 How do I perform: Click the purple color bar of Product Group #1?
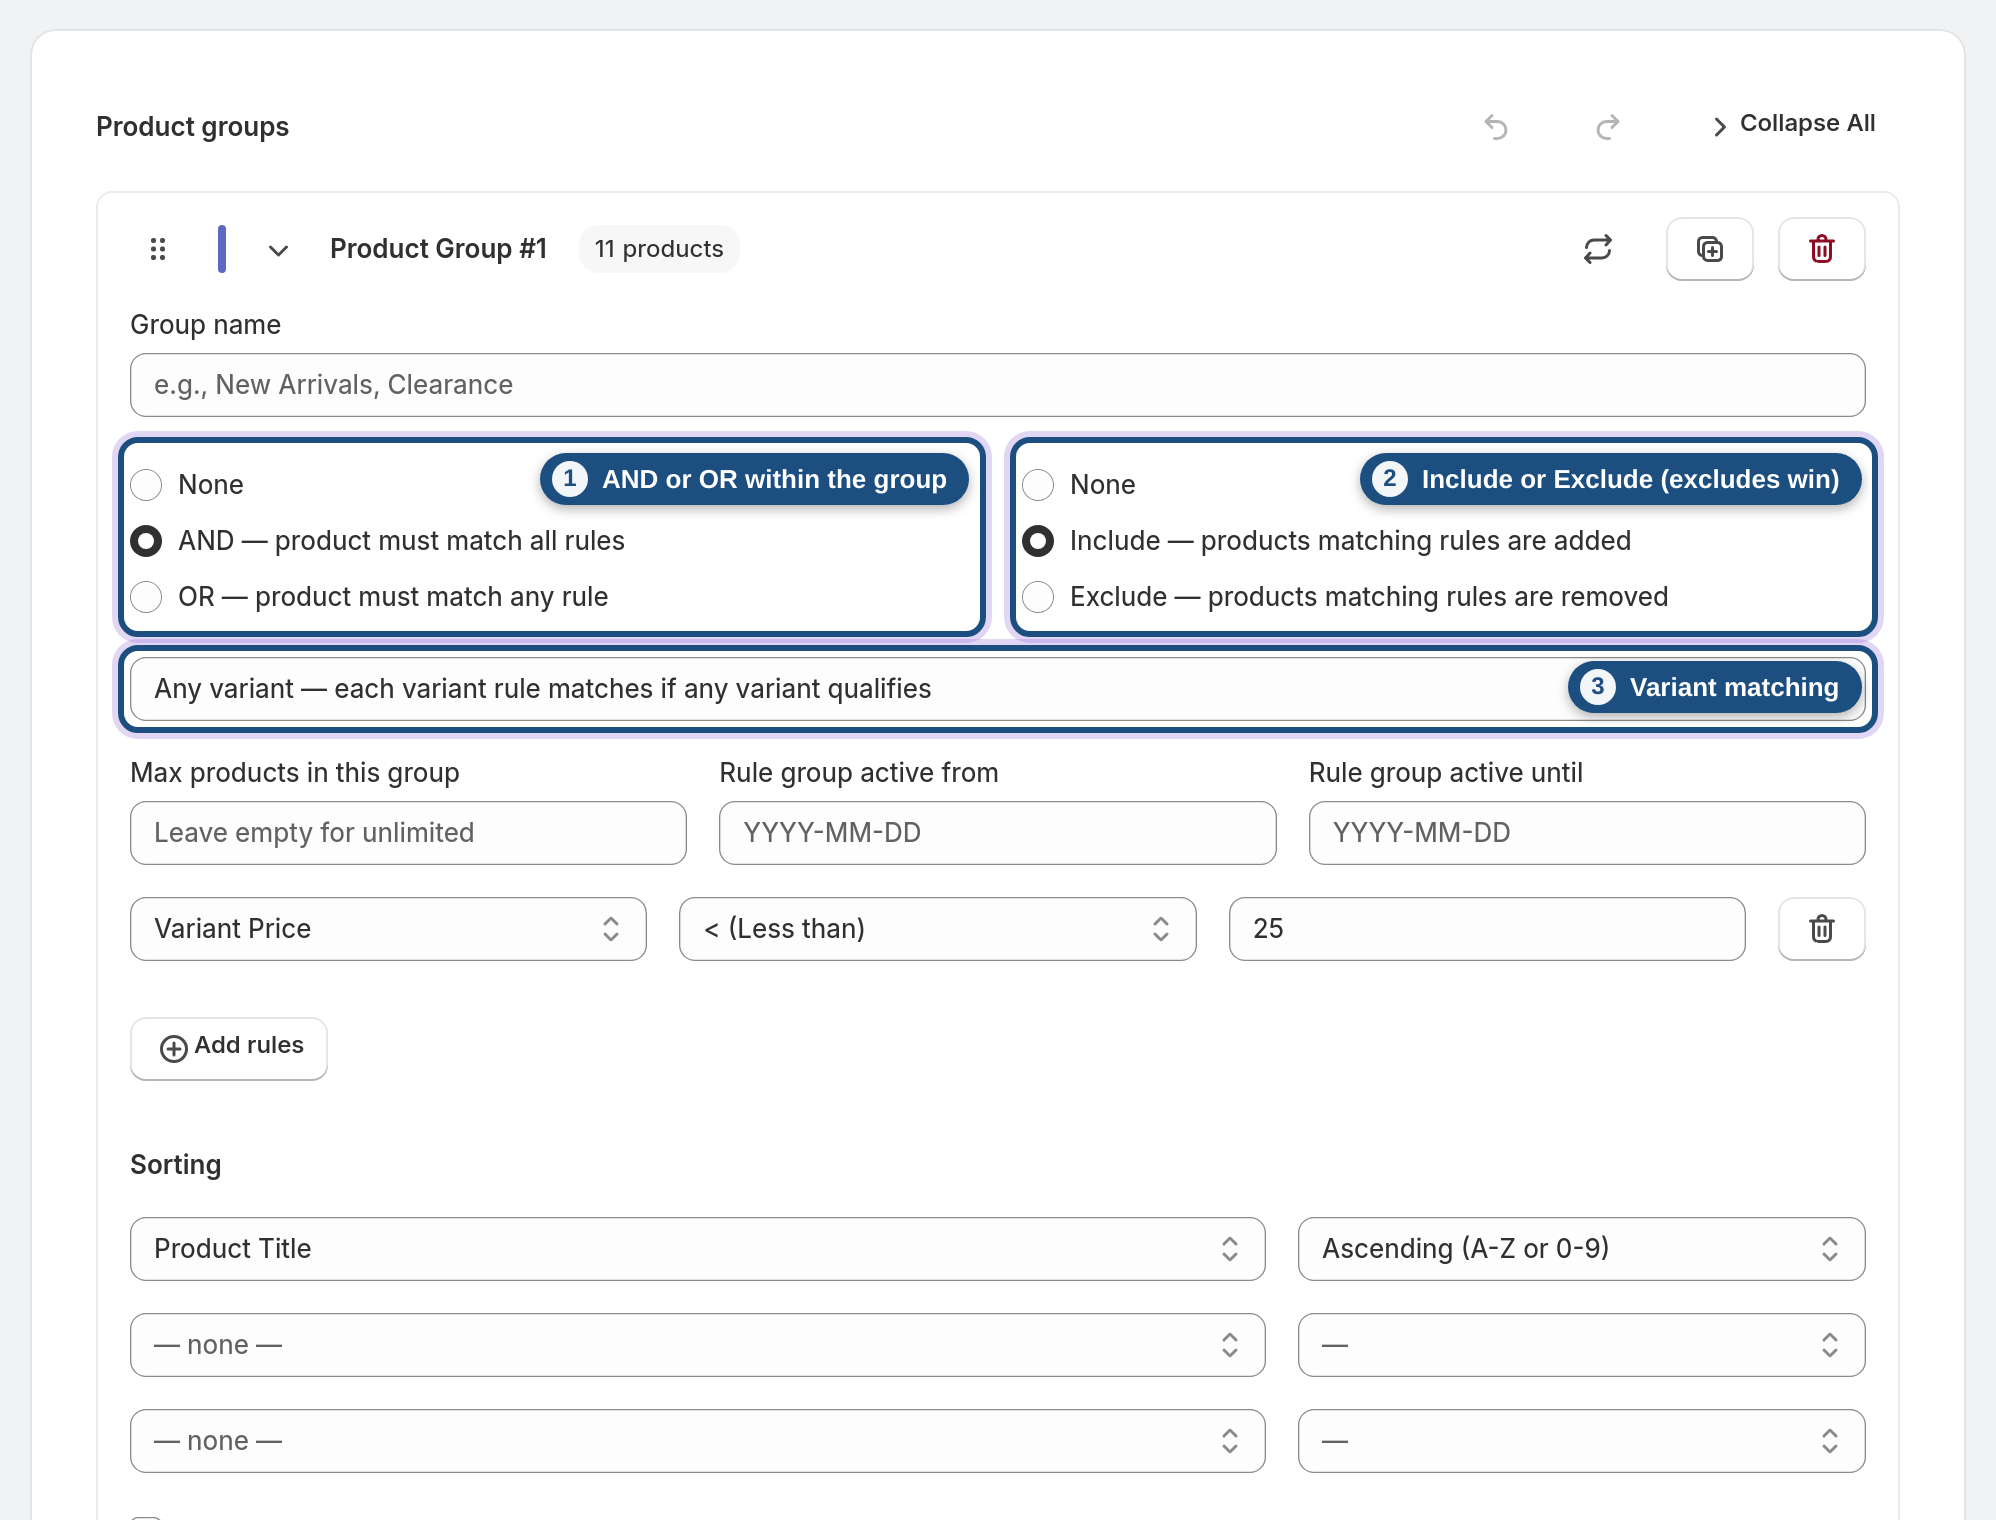pos(222,249)
